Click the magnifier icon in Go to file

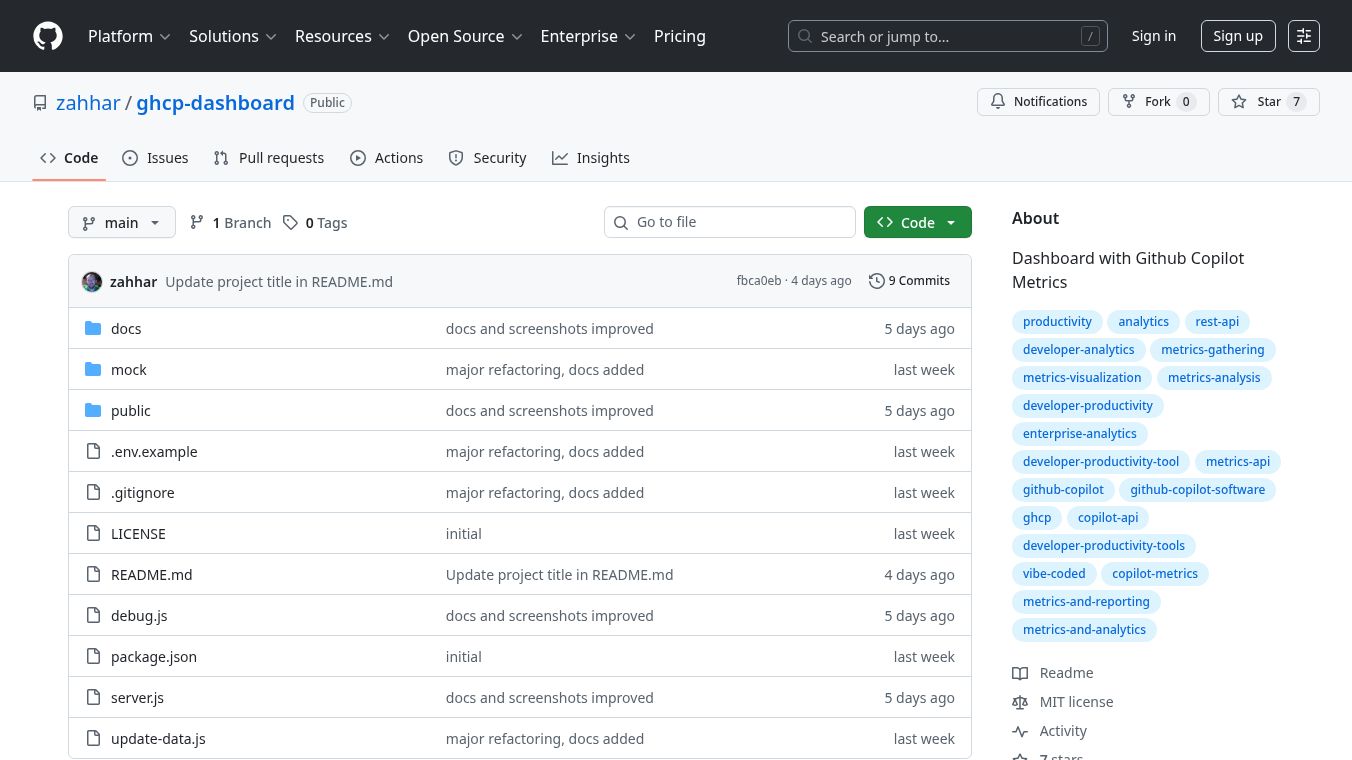click(x=621, y=222)
